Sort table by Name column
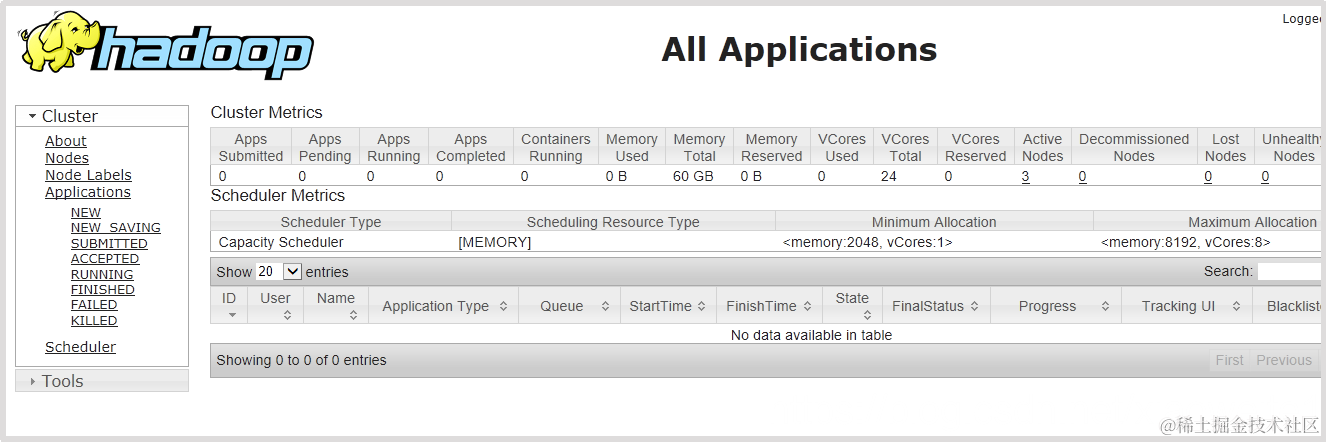 click(x=336, y=305)
